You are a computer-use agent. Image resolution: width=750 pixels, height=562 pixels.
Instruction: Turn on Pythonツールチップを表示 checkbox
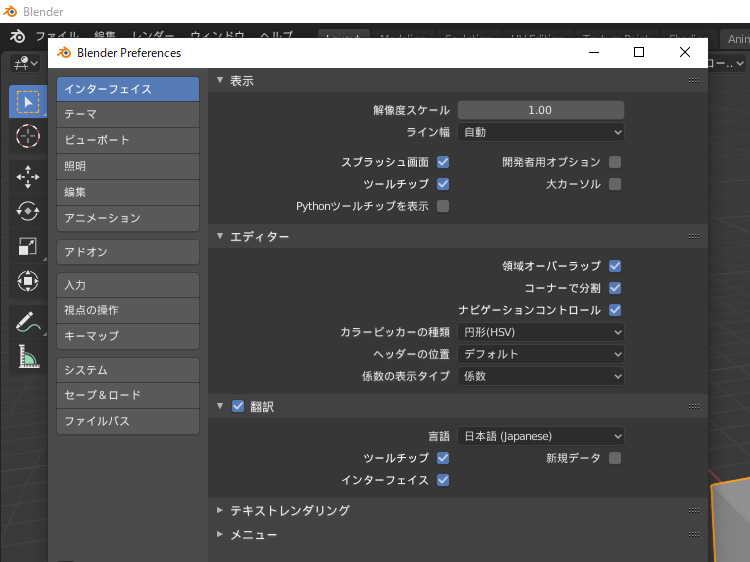pyautogui.click(x=443, y=206)
